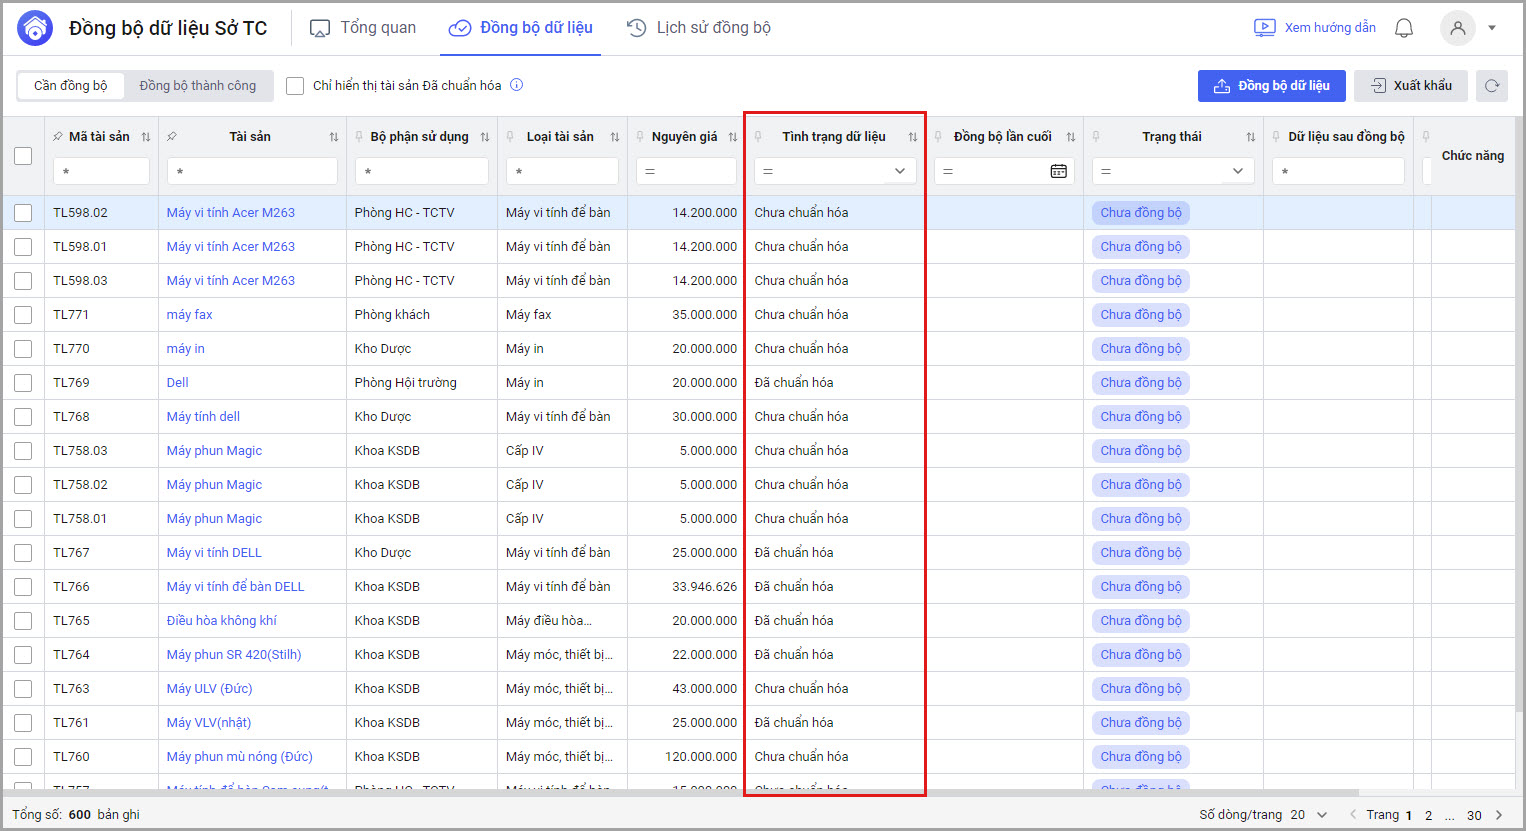Open calendar picker in Đồng bộ lần cuối filter
1526x831 pixels.
(x=1058, y=171)
